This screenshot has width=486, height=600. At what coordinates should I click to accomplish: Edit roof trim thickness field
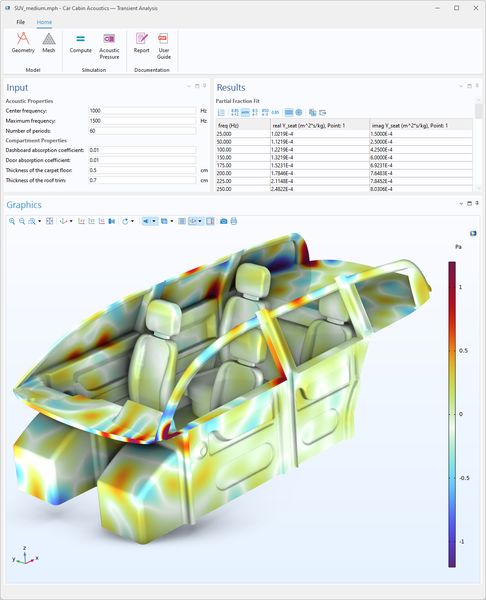(142, 180)
